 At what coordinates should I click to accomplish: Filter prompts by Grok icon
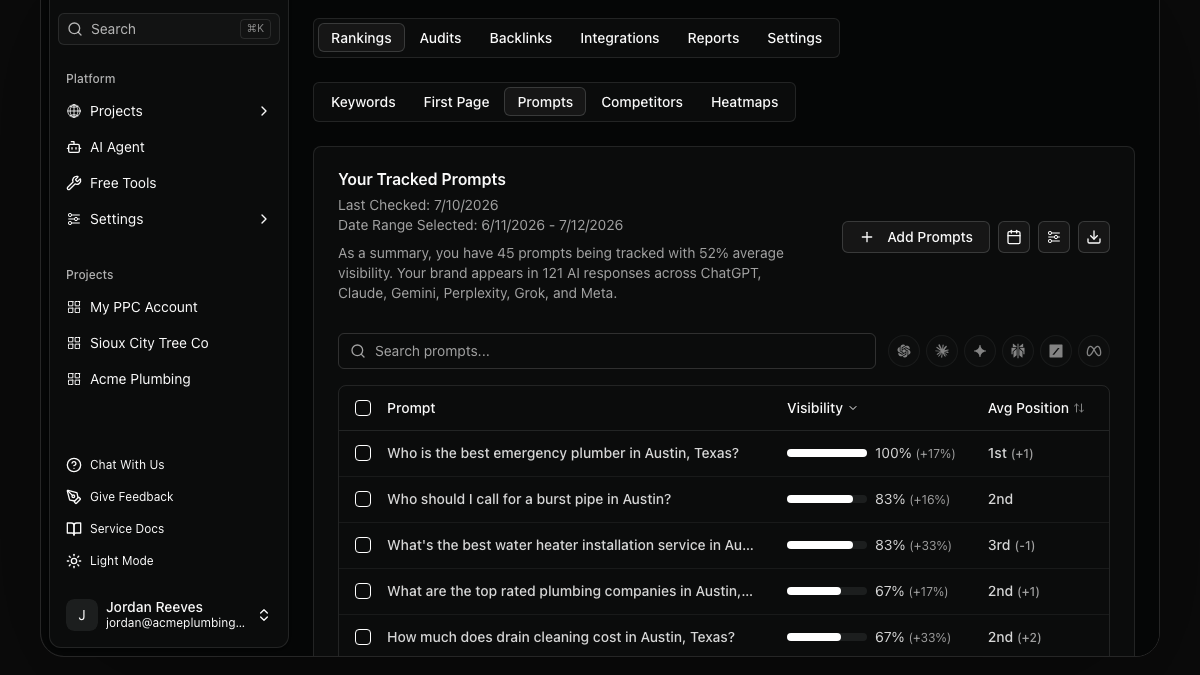click(x=1056, y=351)
